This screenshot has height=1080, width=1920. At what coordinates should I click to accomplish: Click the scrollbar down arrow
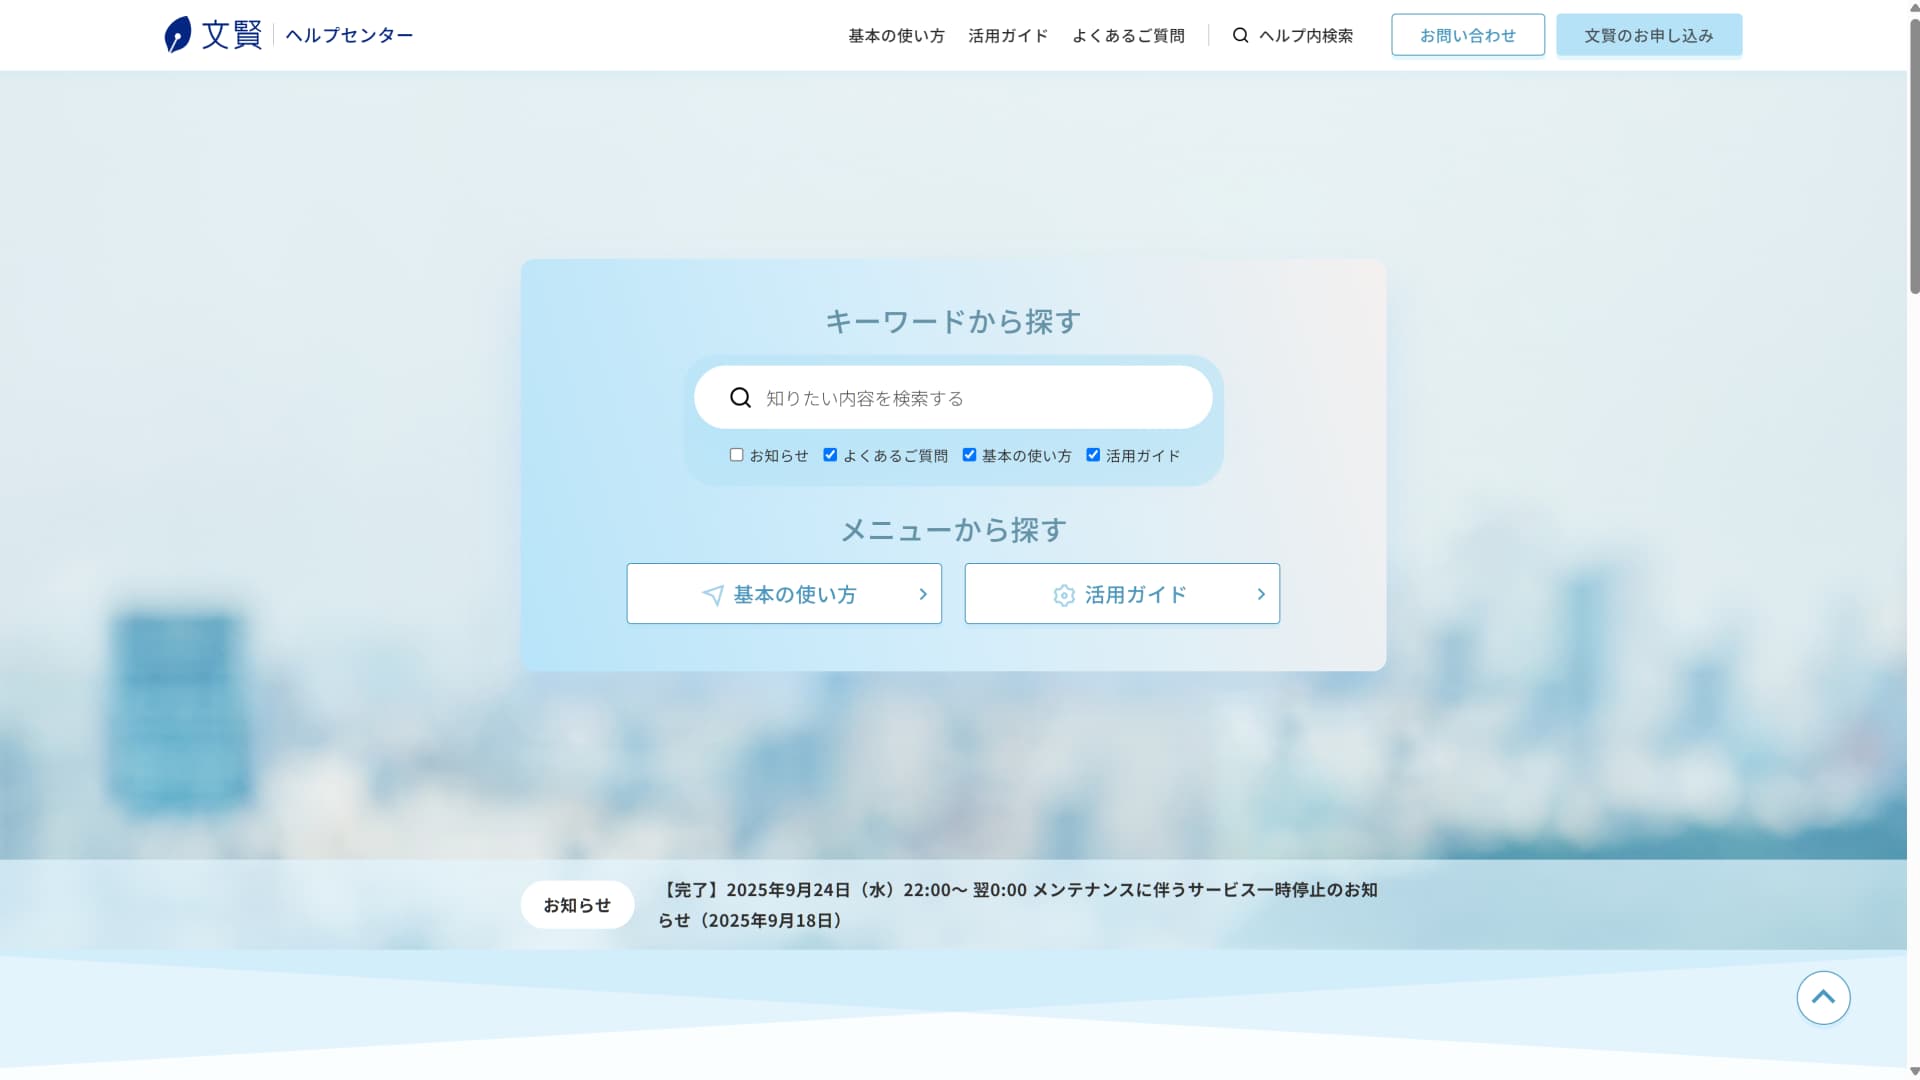1914,1072
